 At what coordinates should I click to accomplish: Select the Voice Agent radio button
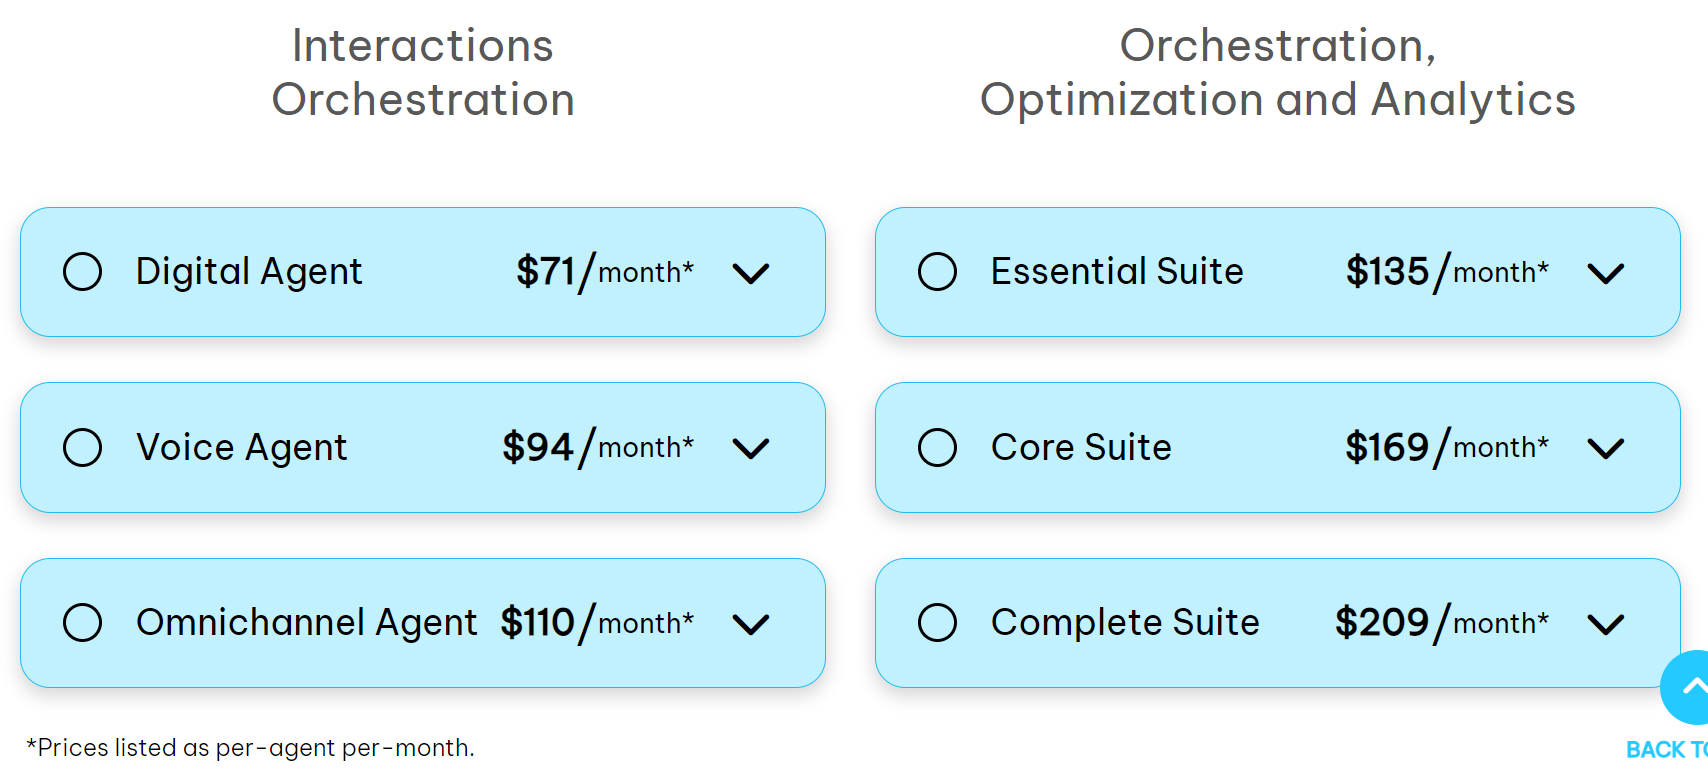[82, 447]
